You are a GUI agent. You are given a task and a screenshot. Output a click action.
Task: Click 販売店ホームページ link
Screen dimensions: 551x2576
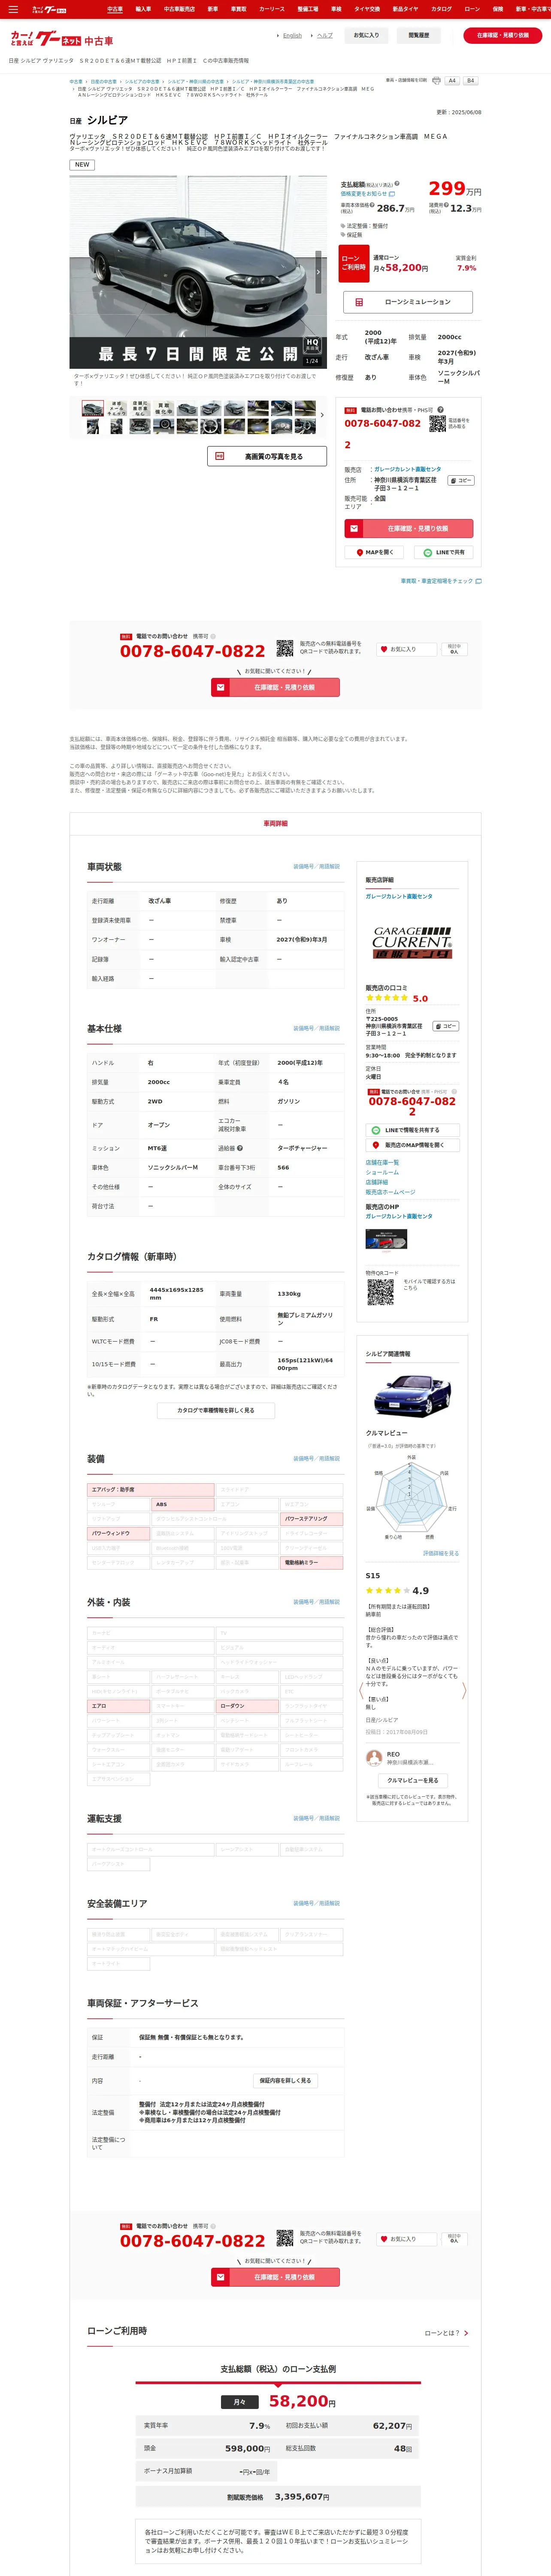[390, 1192]
